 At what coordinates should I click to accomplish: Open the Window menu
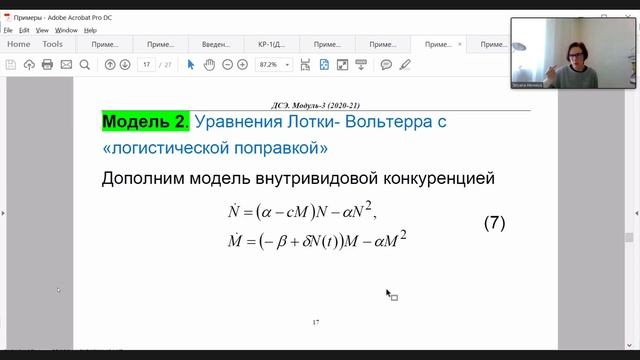click(66, 30)
